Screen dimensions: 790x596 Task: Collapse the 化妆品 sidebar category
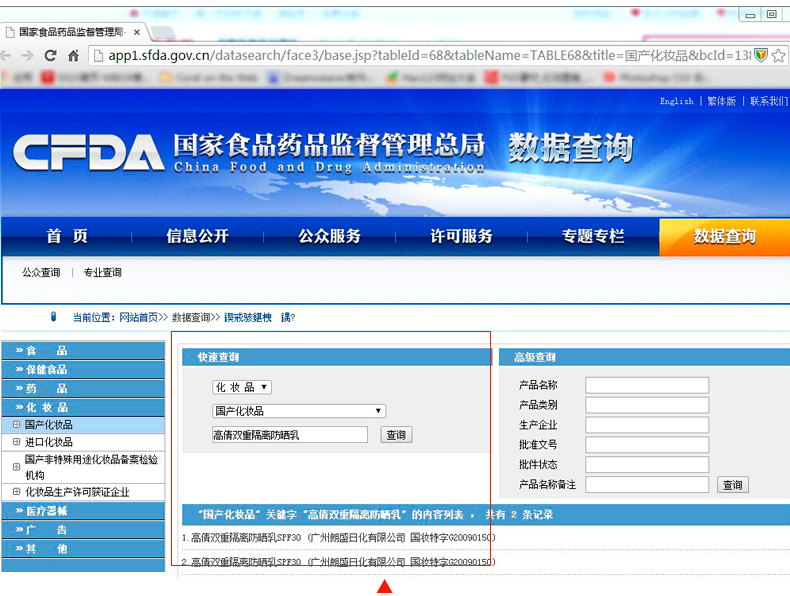[x=83, y=408]
